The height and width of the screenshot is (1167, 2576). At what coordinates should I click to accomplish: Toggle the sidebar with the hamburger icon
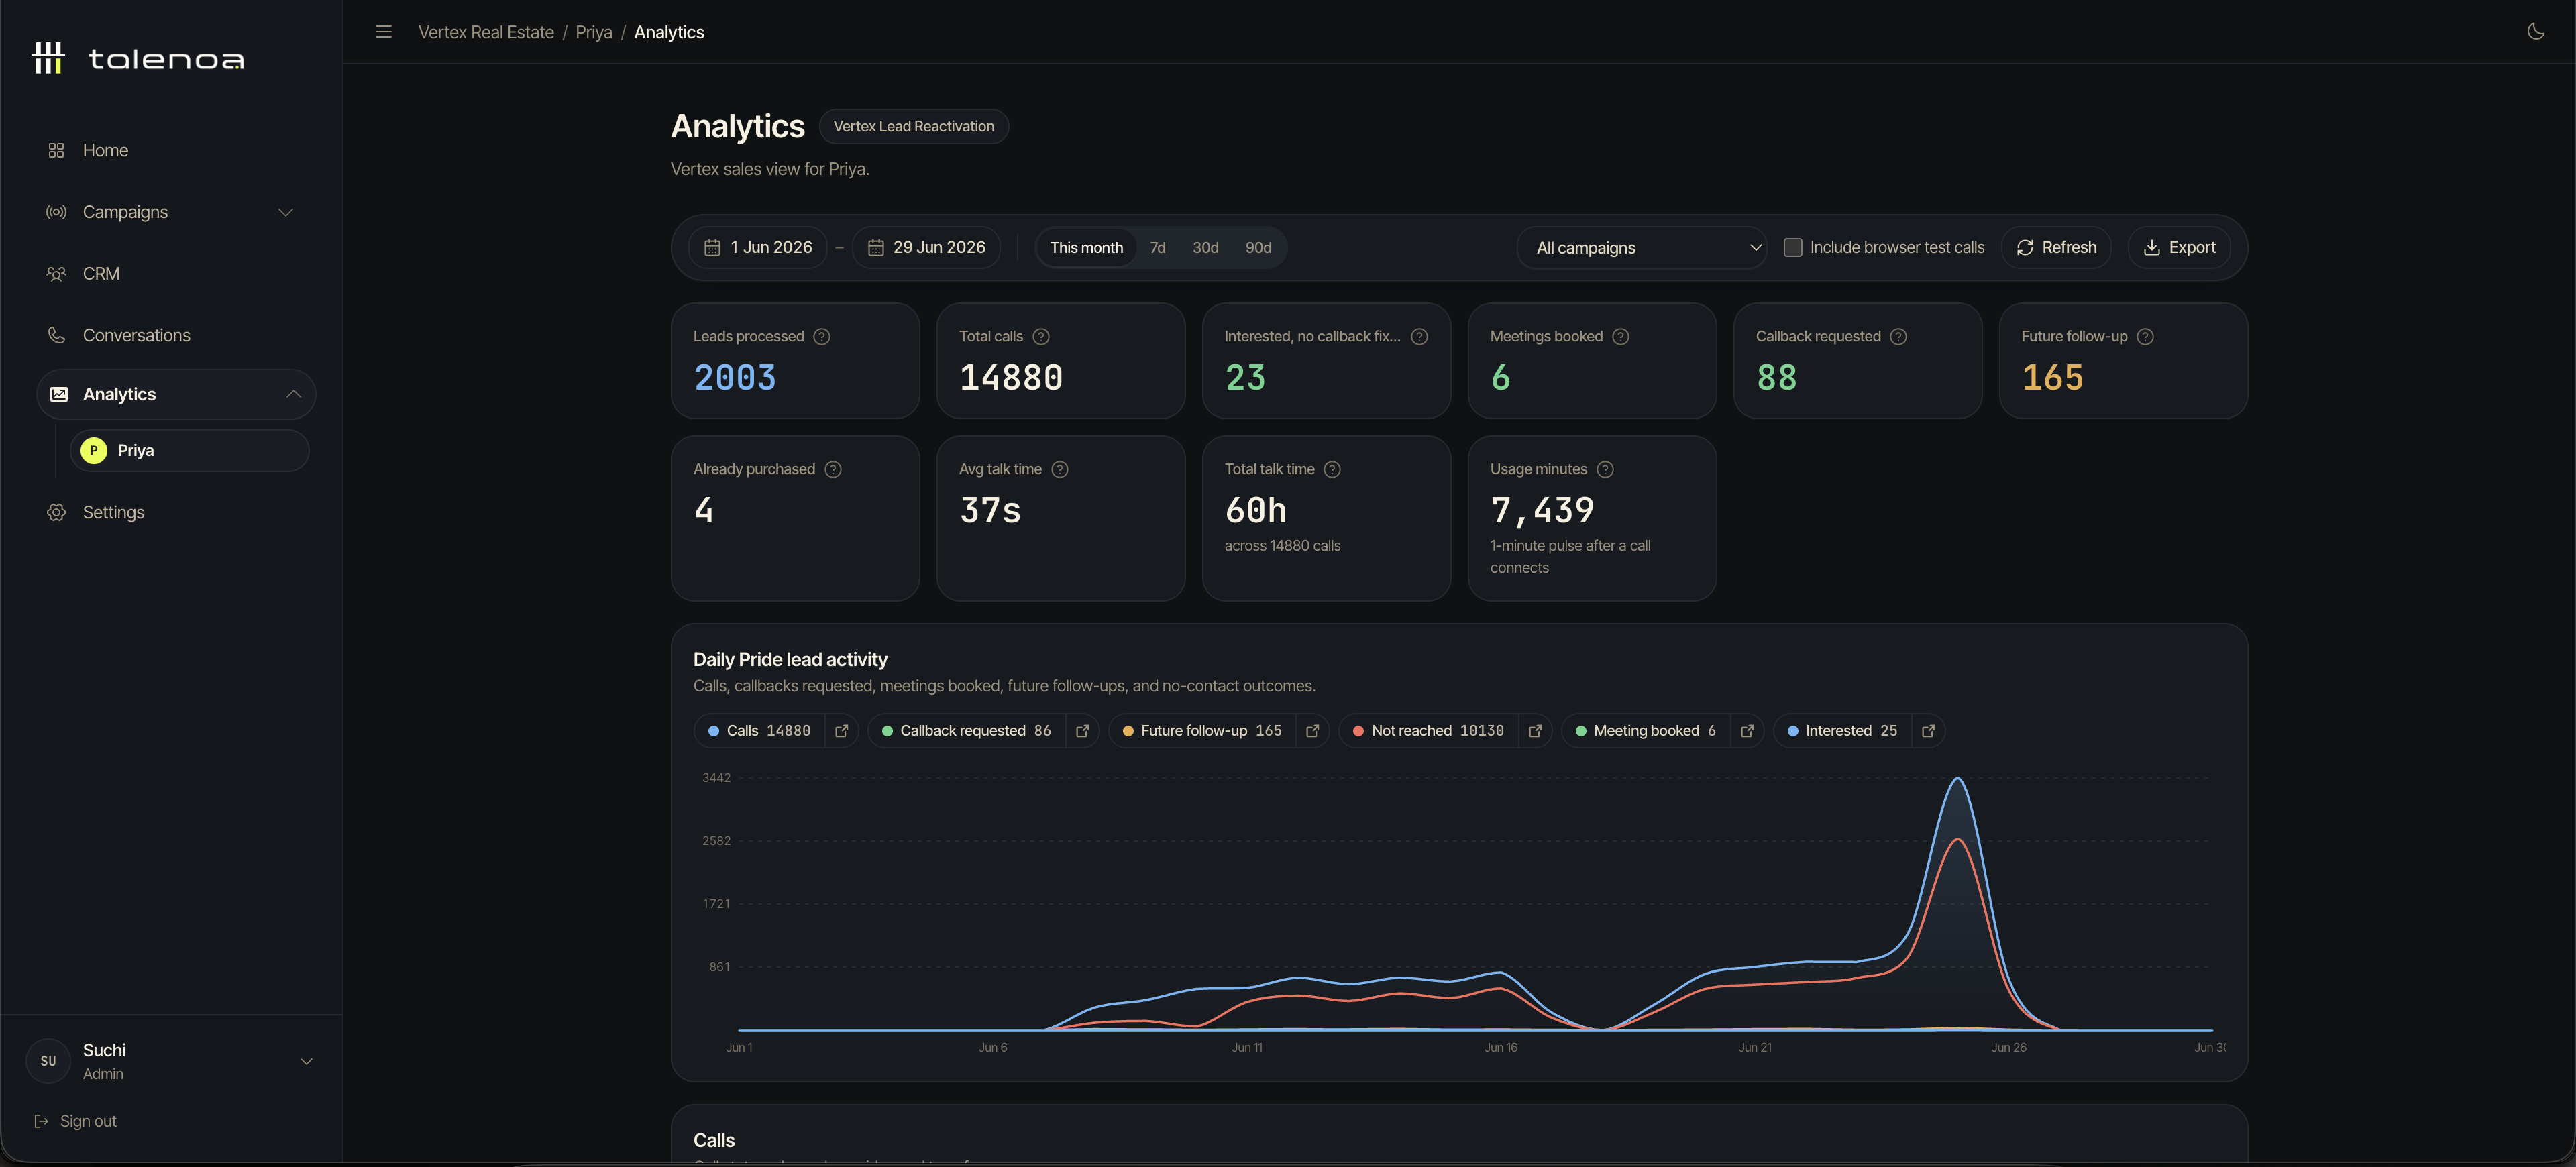(x=383, y=32)
